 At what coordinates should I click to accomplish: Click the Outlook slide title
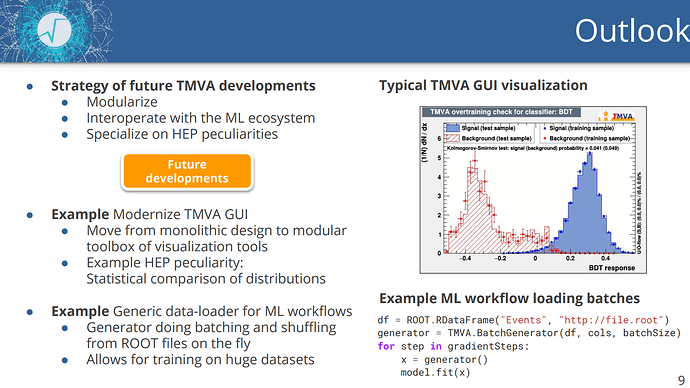tap(631, 31)
